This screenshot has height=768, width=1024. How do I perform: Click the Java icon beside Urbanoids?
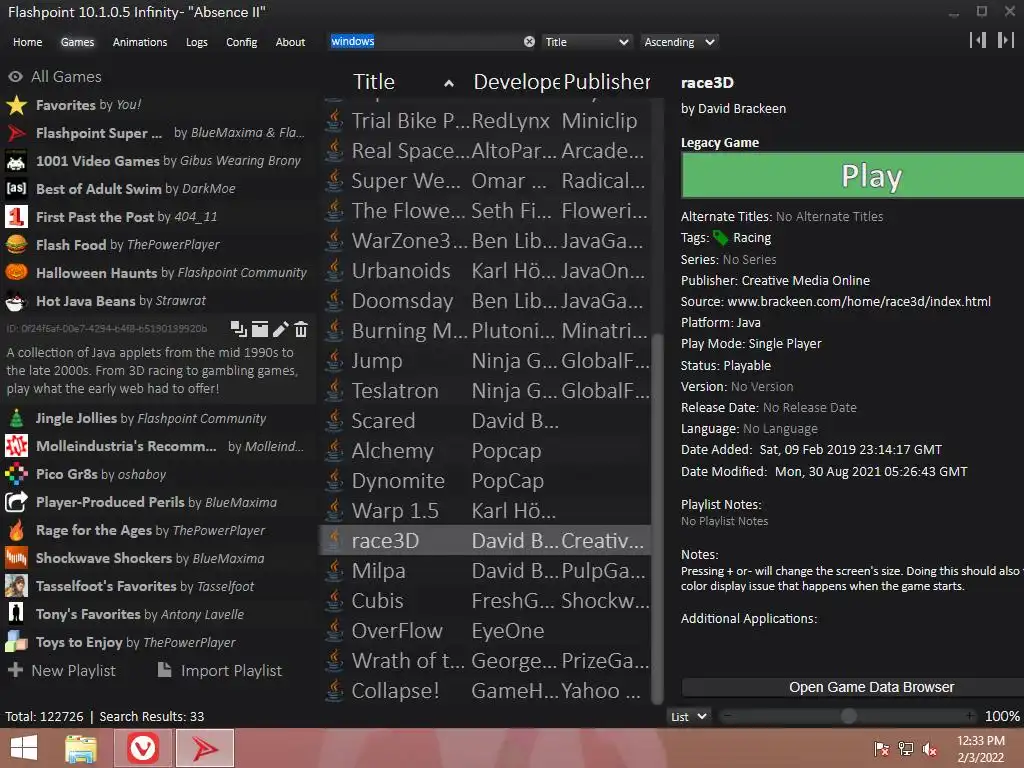334,270
